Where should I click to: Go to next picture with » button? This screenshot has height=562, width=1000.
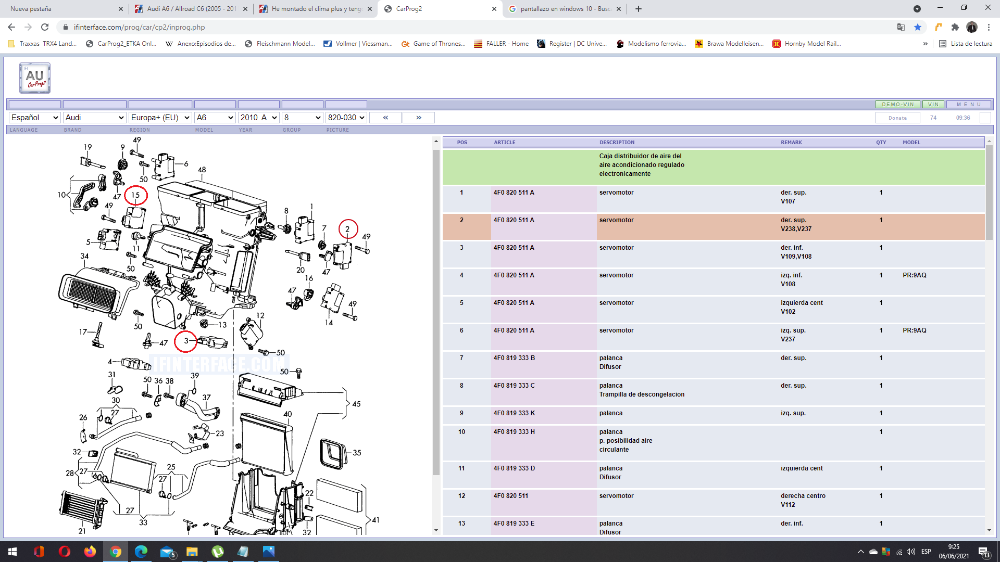pyautogui.click(x=418, y=117)
